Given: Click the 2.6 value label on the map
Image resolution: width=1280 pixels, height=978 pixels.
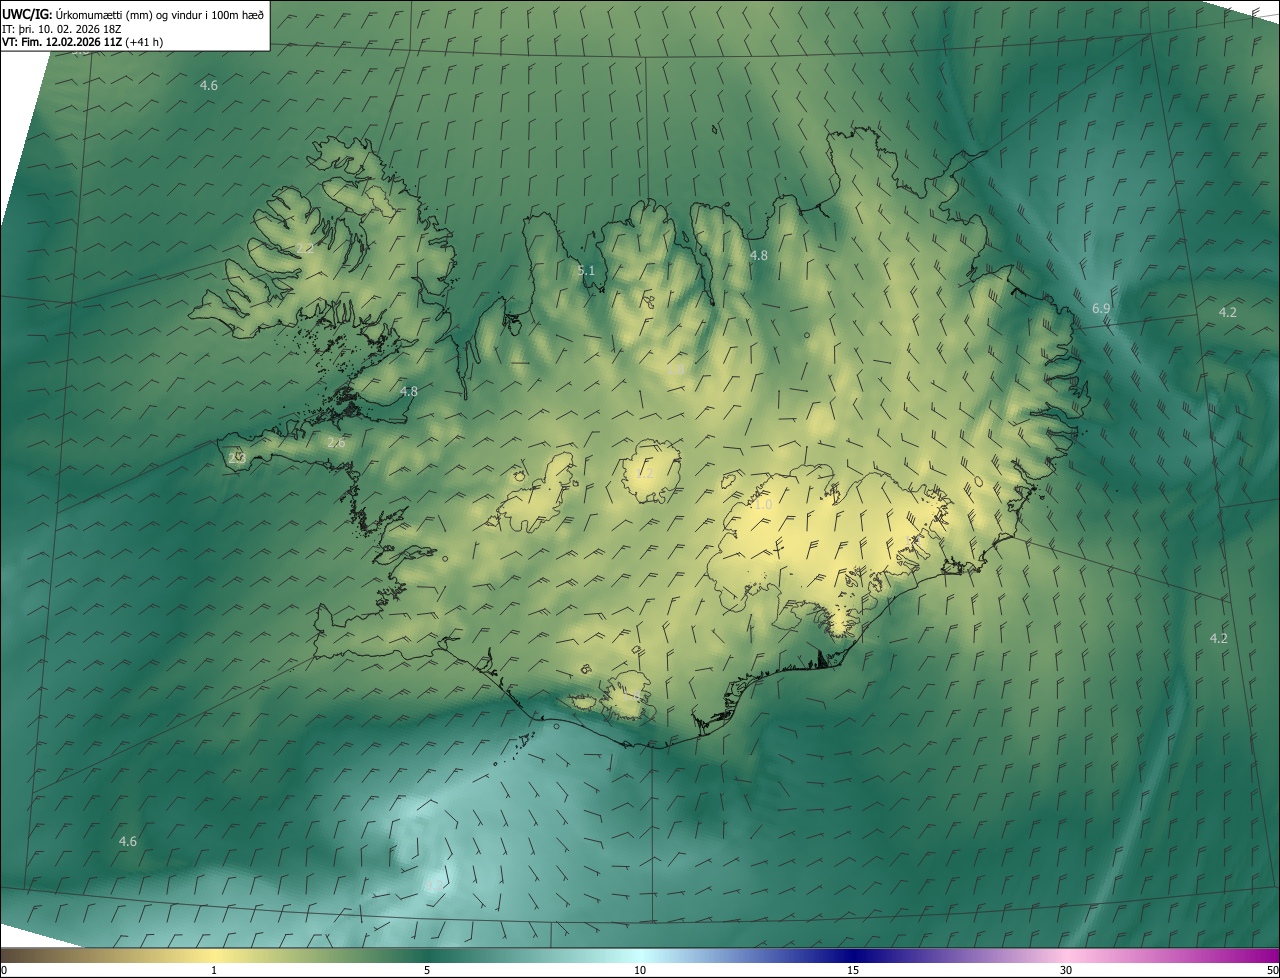Looking at the screenshot, I should coord(336,443).
